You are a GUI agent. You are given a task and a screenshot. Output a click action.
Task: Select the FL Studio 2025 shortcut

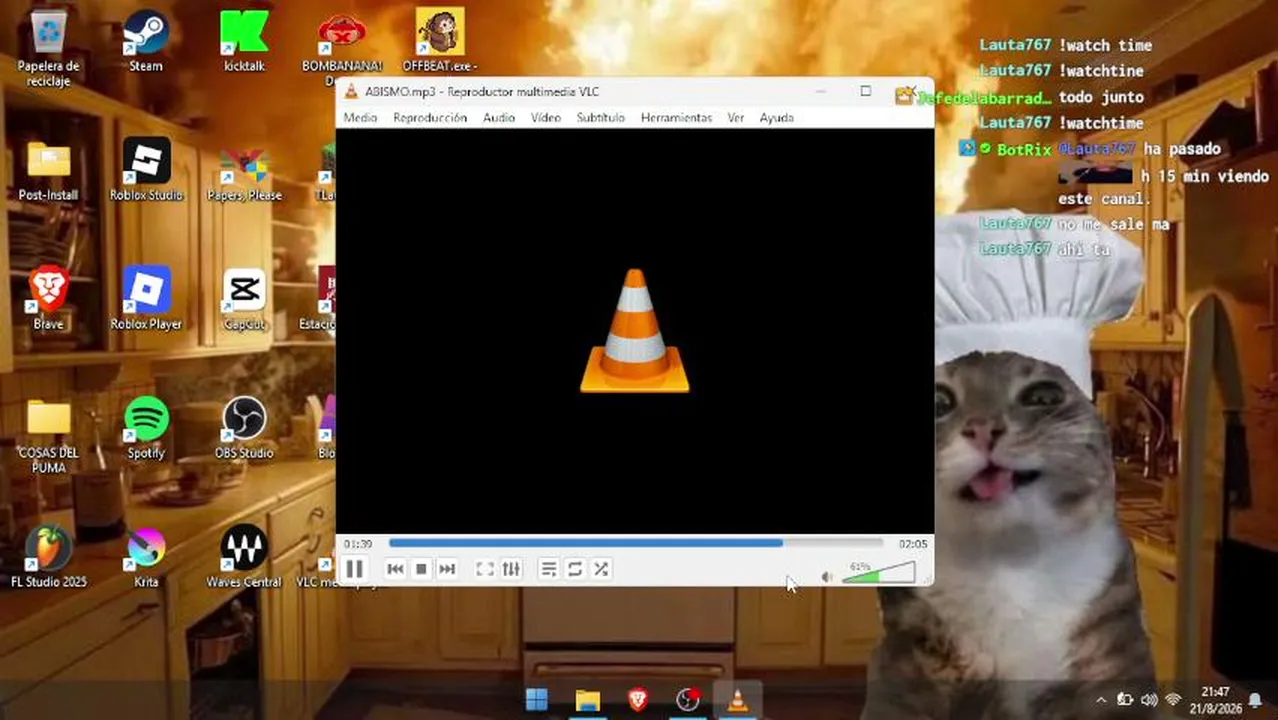pyautogui.click(x=48, y=557)
